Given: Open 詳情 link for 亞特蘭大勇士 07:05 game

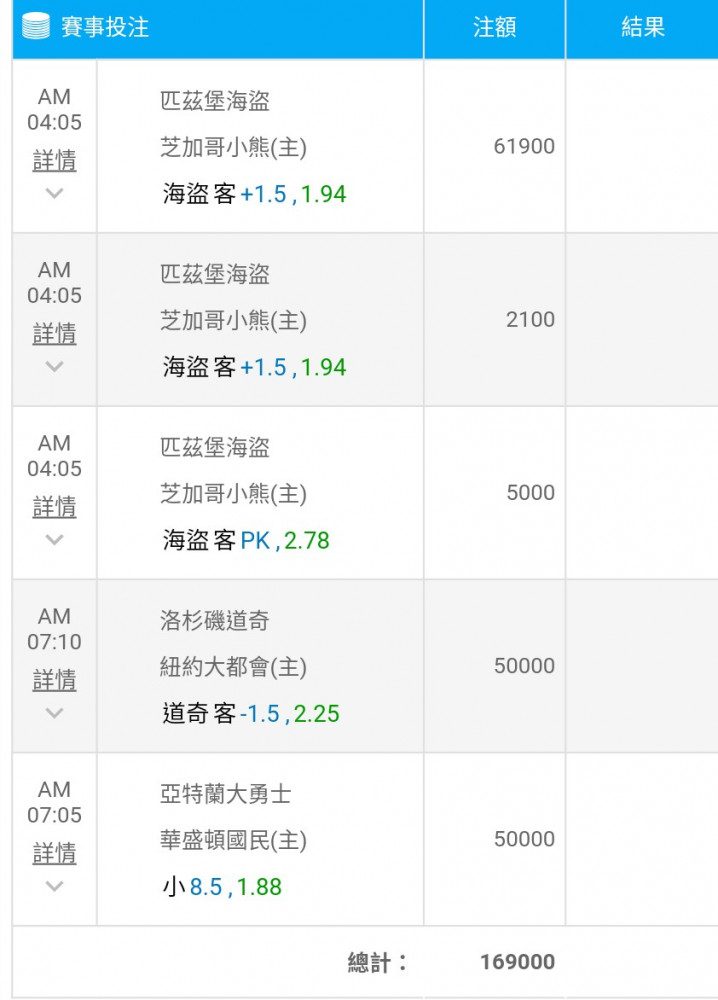Looking at the screenshot, I should (x=55, y=853).
